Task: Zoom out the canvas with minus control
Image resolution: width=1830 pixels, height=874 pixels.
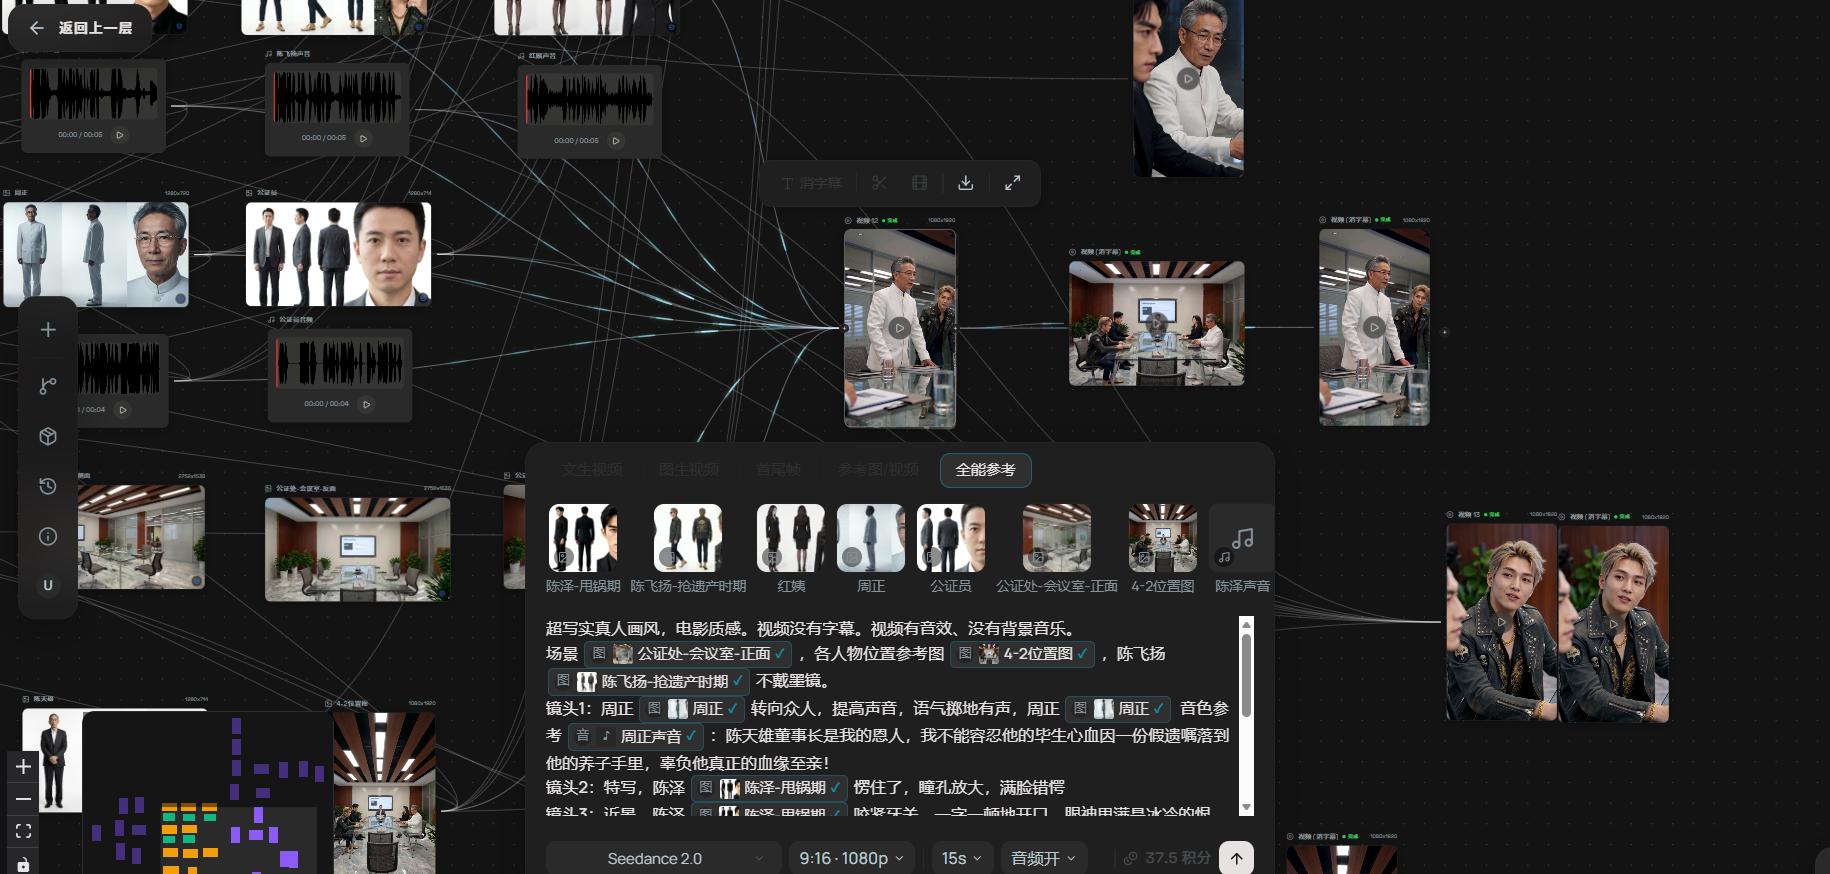Action: [24, 799]
